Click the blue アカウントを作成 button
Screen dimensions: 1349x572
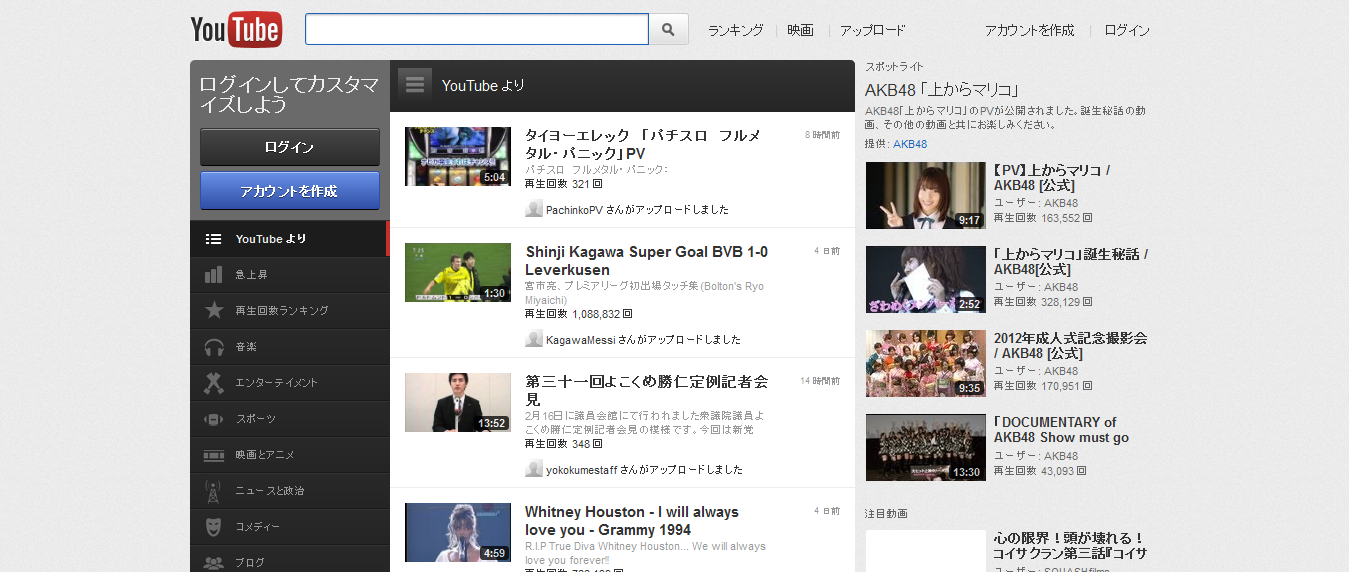pyautogui.click(x=290, y=191)
